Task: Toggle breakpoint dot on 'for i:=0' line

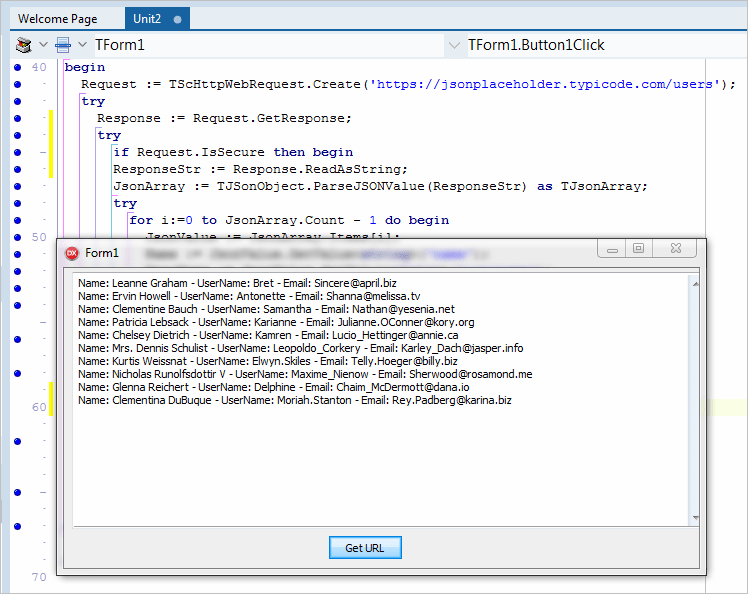Action: (x=18, y=220)
